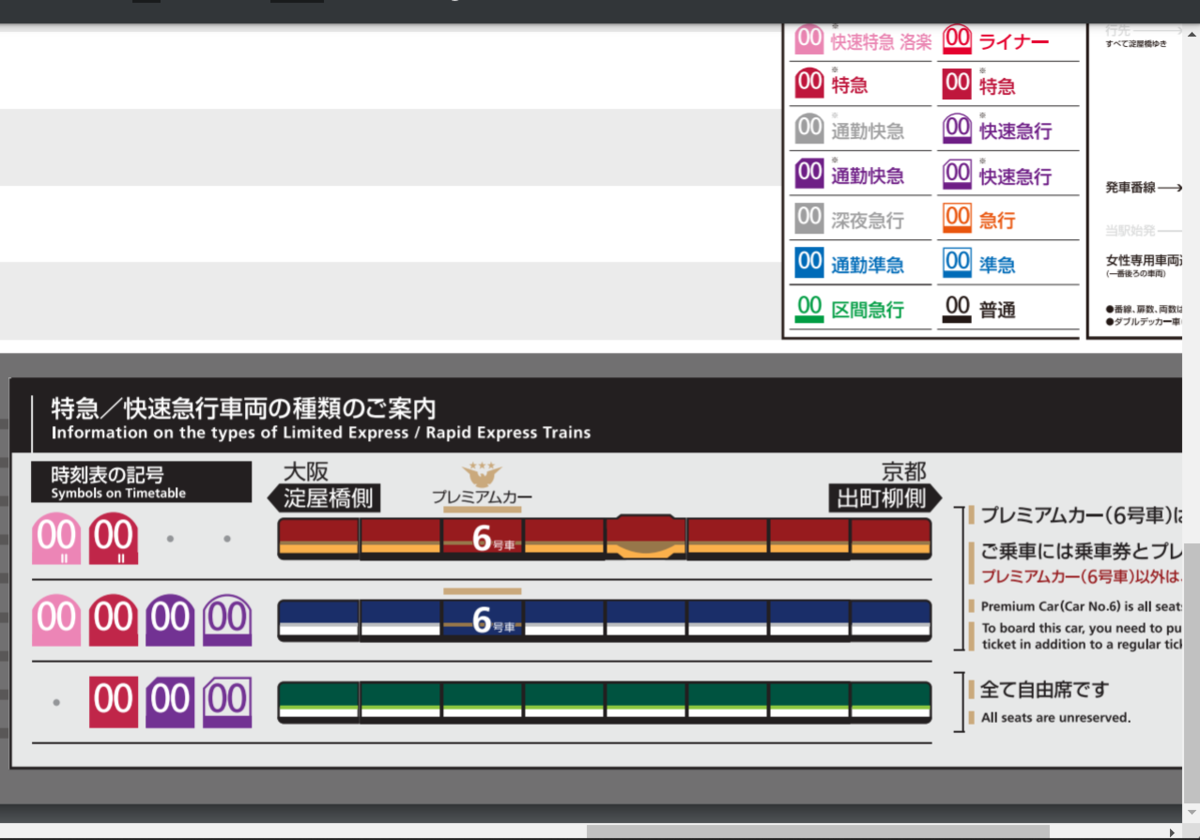1200x840 pixels.
Task: Click the blue 通勤準急 00 symbol icon
Action: pyautogui.click(x=809, y=263)
